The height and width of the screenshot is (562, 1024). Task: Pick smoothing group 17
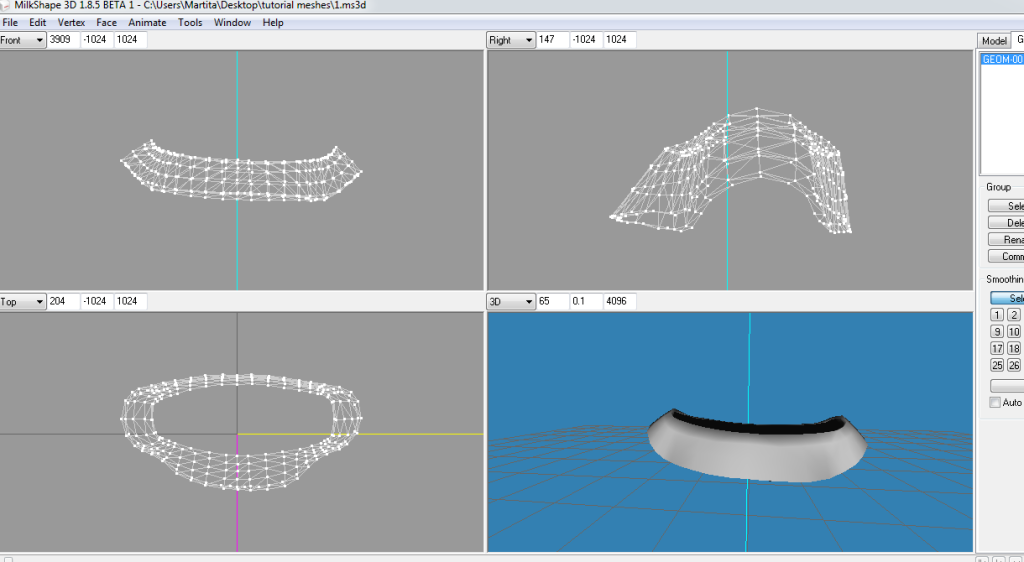(997, 349)
